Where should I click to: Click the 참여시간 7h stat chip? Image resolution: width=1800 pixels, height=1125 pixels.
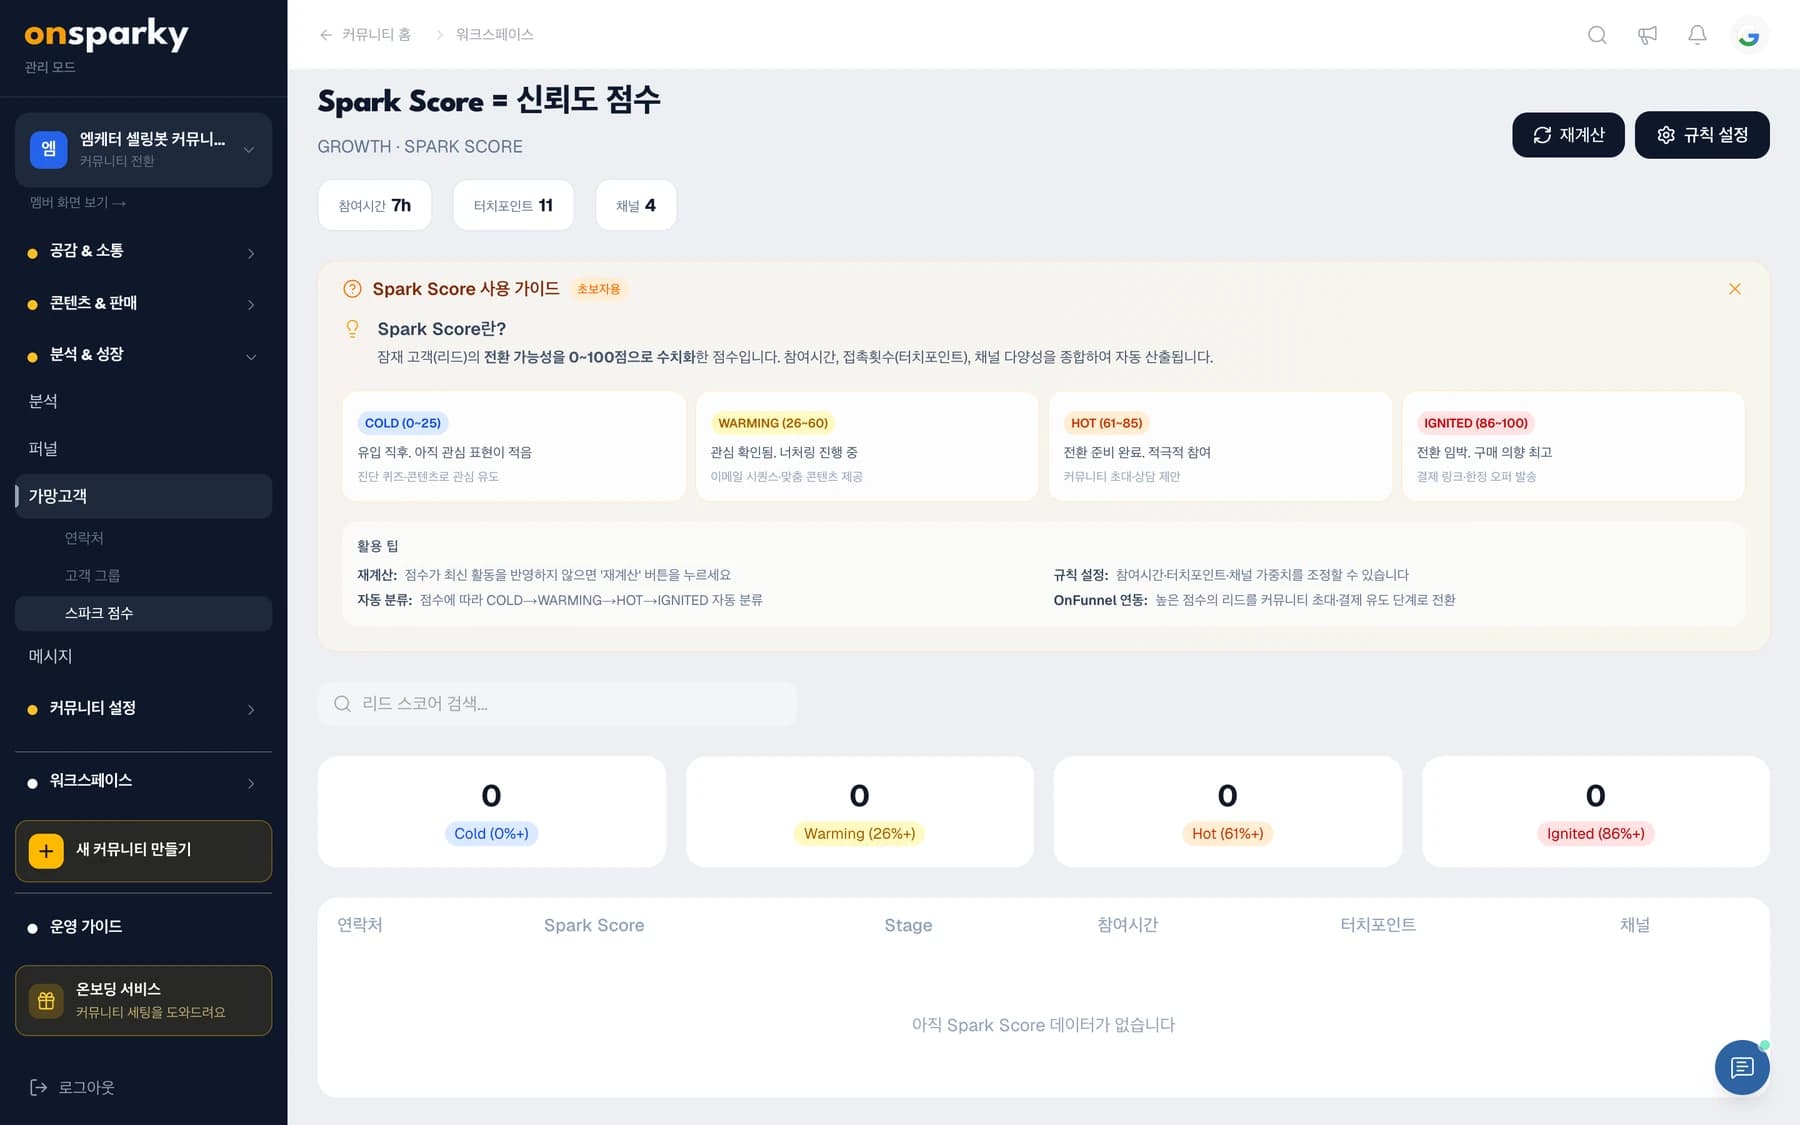pyautogui.click(x=375, y=205)
